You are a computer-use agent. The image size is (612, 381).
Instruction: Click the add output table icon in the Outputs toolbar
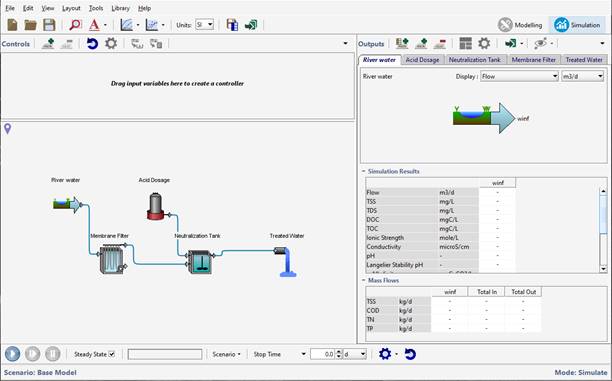pos(402,44)
